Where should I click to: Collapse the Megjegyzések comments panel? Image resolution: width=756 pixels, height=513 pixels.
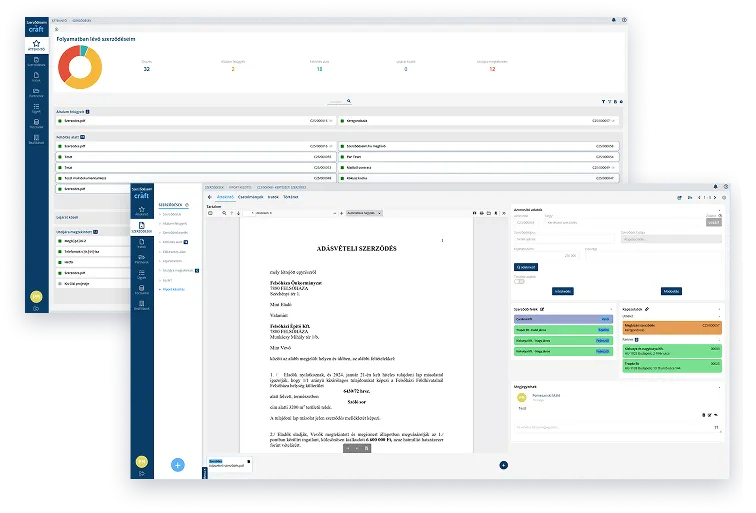point(719,385)
